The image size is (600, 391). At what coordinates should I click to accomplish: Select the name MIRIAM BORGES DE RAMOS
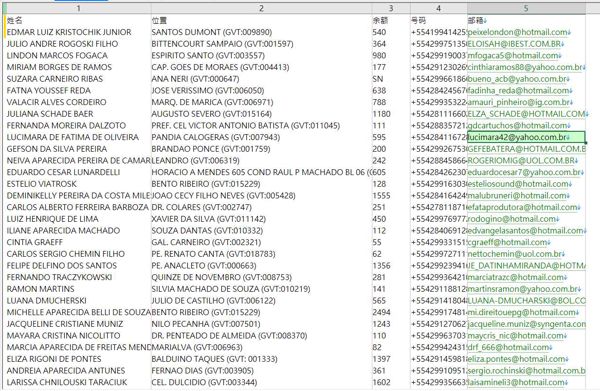pyautogui.click(x=59, y=67)
